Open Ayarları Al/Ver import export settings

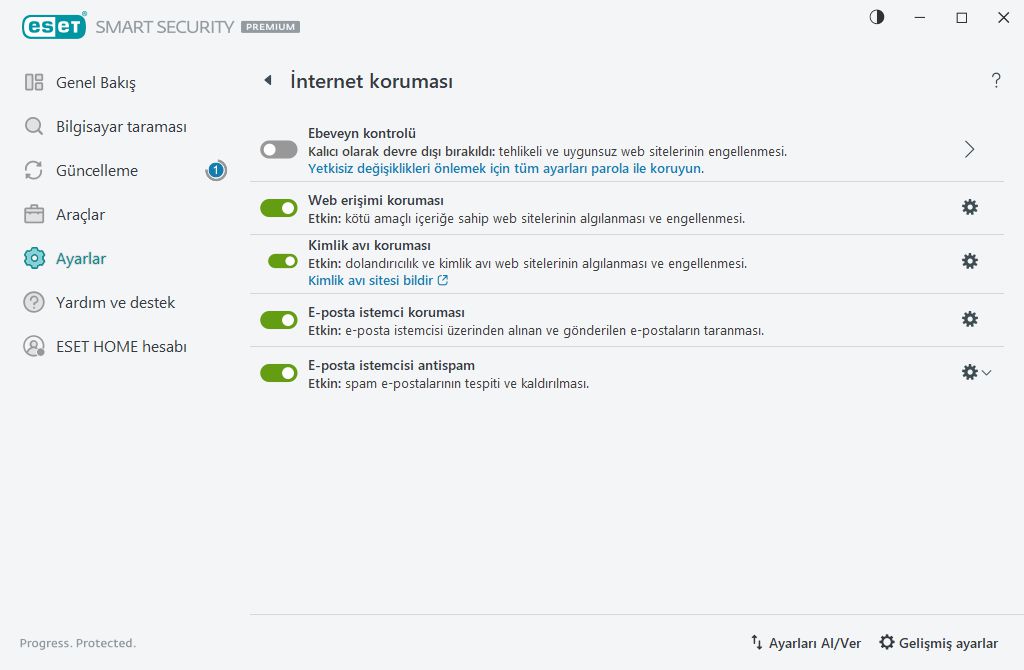pos(806,643)
